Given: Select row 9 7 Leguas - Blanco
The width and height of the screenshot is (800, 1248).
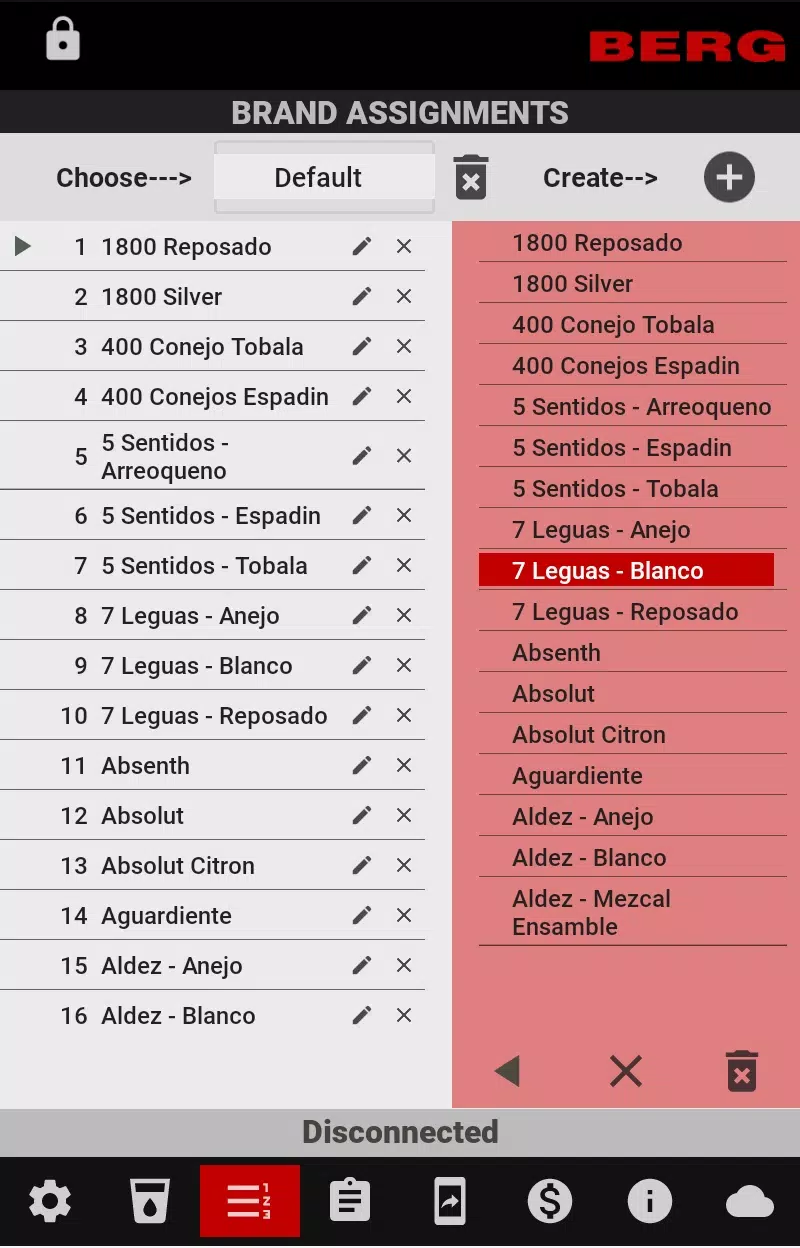Looking at the screenshot, I should tap(212, 666).
